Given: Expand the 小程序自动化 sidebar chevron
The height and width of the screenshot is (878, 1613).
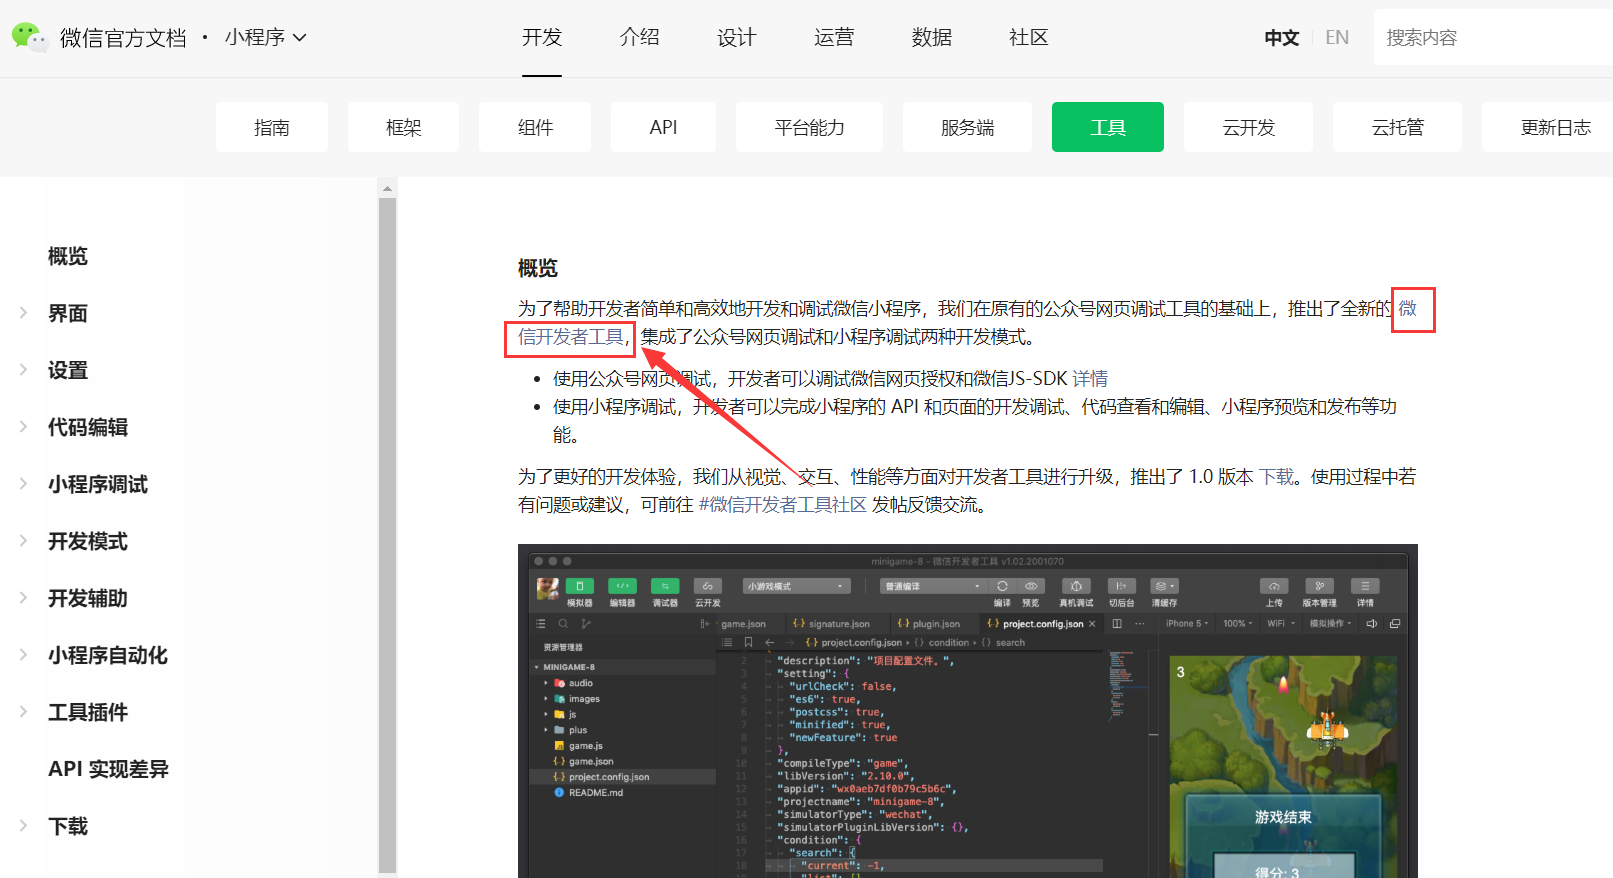Looking at the screenshot, I should pyautogui.click(x=23, y=655).
